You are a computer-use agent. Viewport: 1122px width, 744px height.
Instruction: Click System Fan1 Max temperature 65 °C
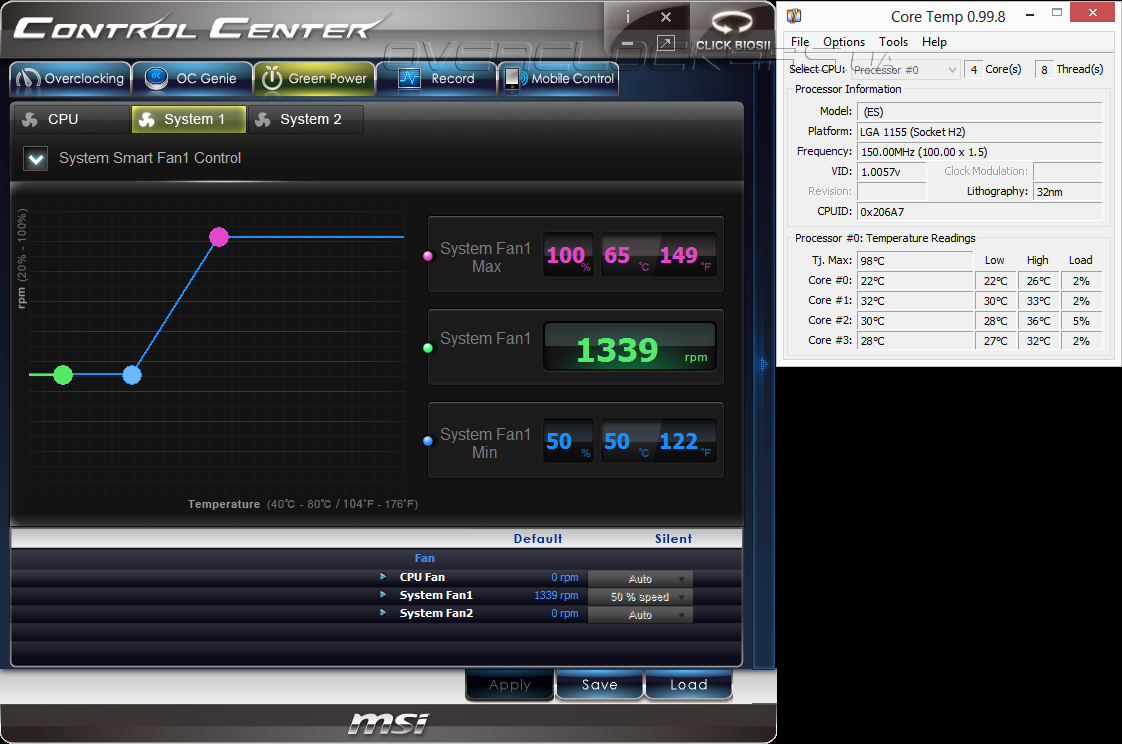[625, 255]
